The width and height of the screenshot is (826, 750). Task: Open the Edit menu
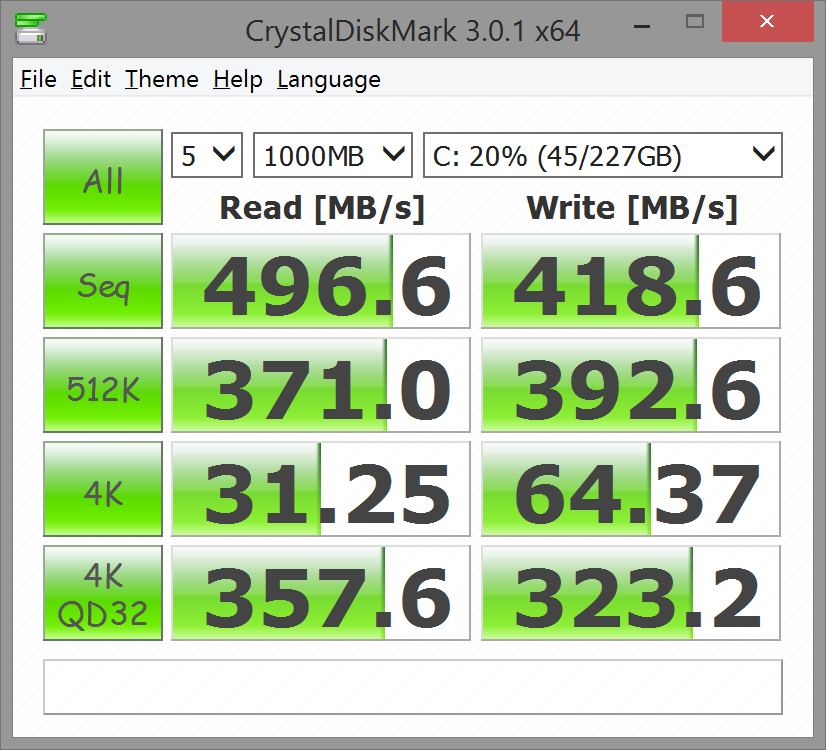91,80
